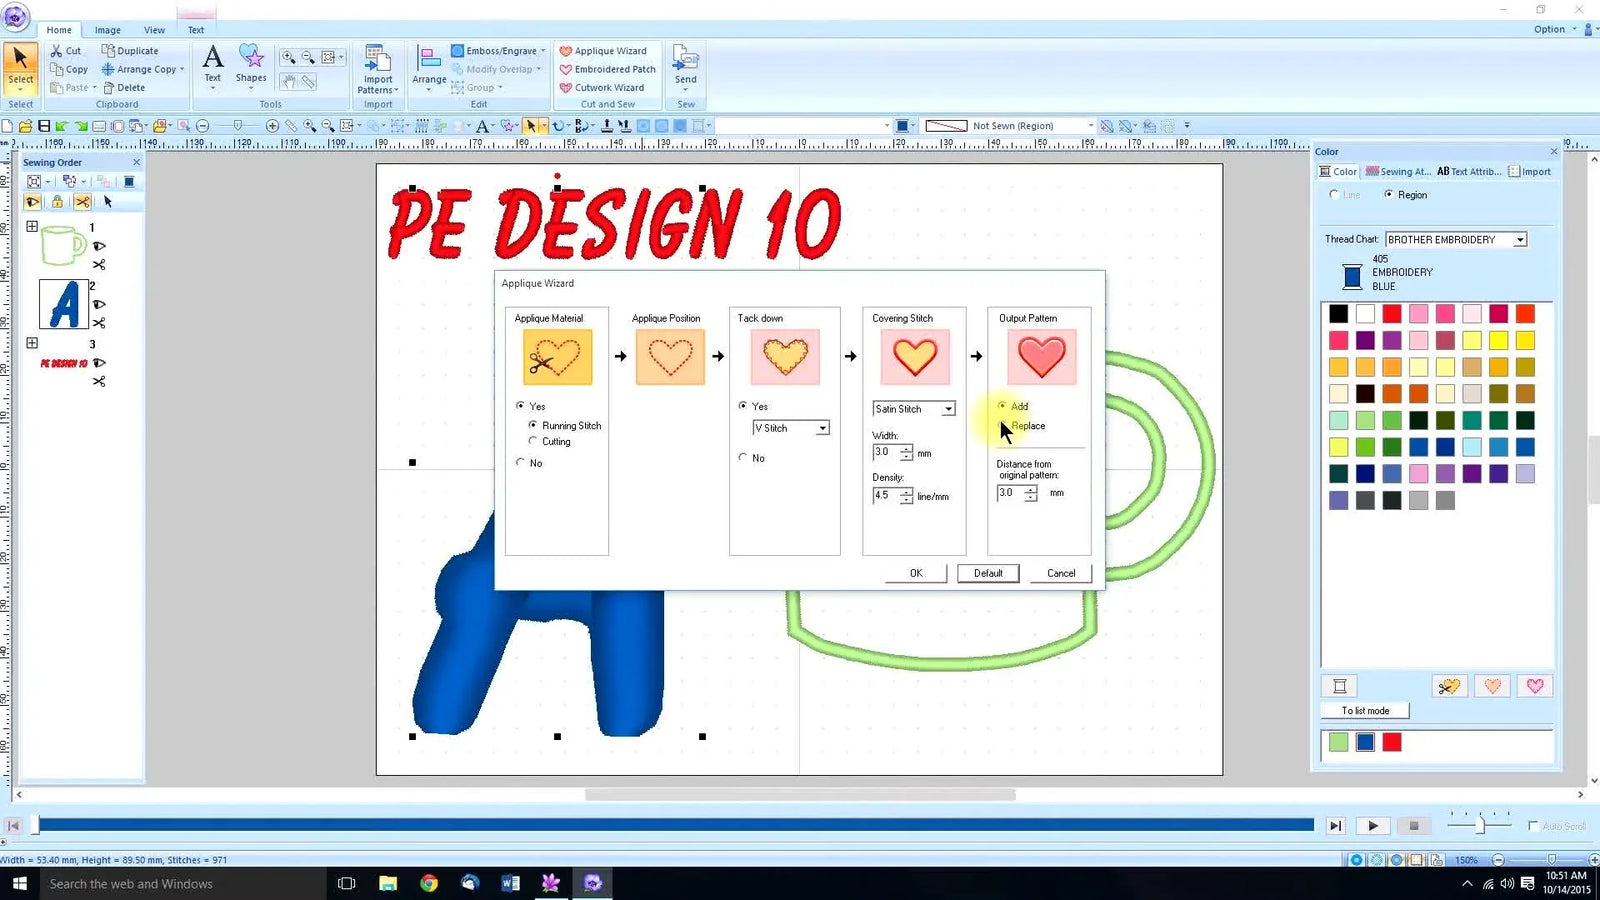Select the blue letter A thumbnail
This screenshot has height=900, width=1600.
pos(64,304)
